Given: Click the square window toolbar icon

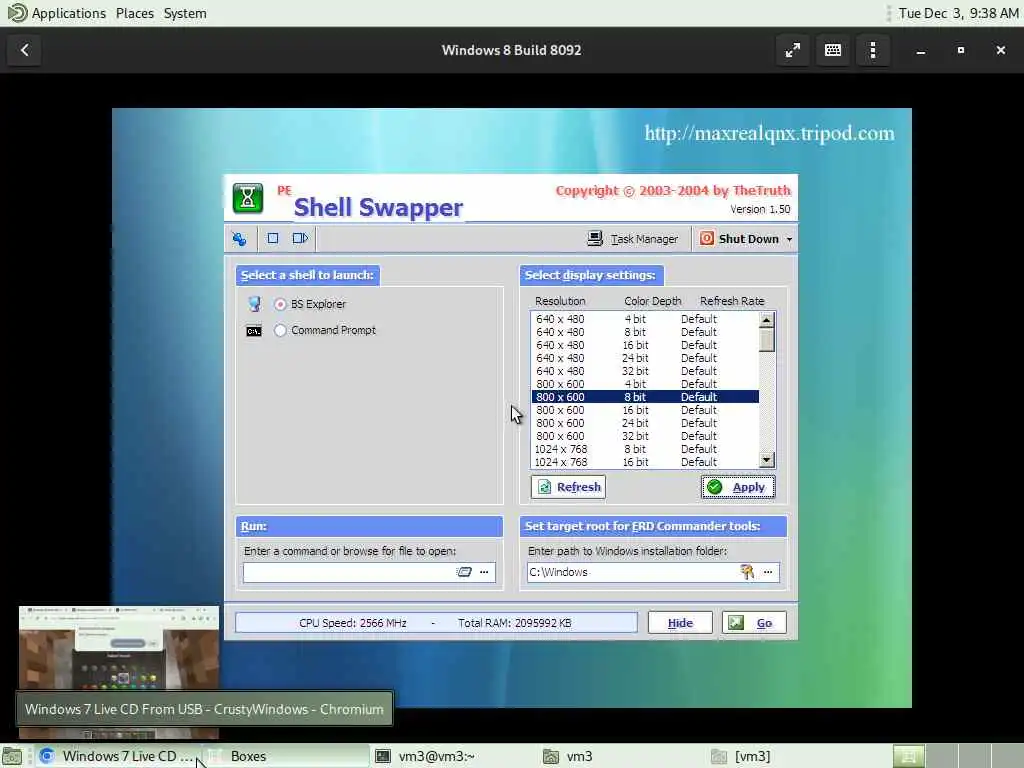Looking at the screenshot, I should pyautogui.click(x=273, y=238).
